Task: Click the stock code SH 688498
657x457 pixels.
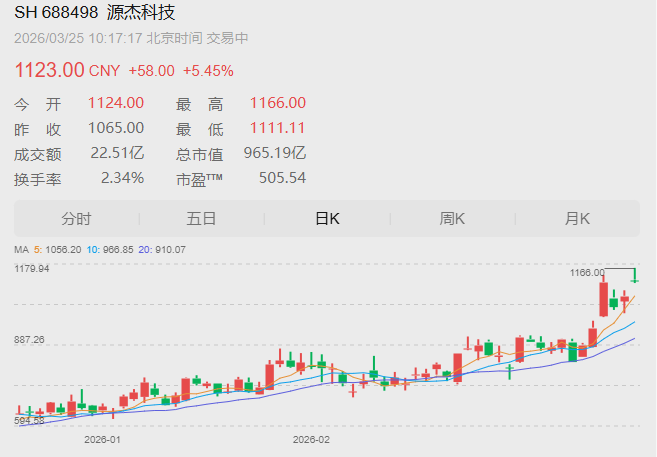Action: coord(56,13)
